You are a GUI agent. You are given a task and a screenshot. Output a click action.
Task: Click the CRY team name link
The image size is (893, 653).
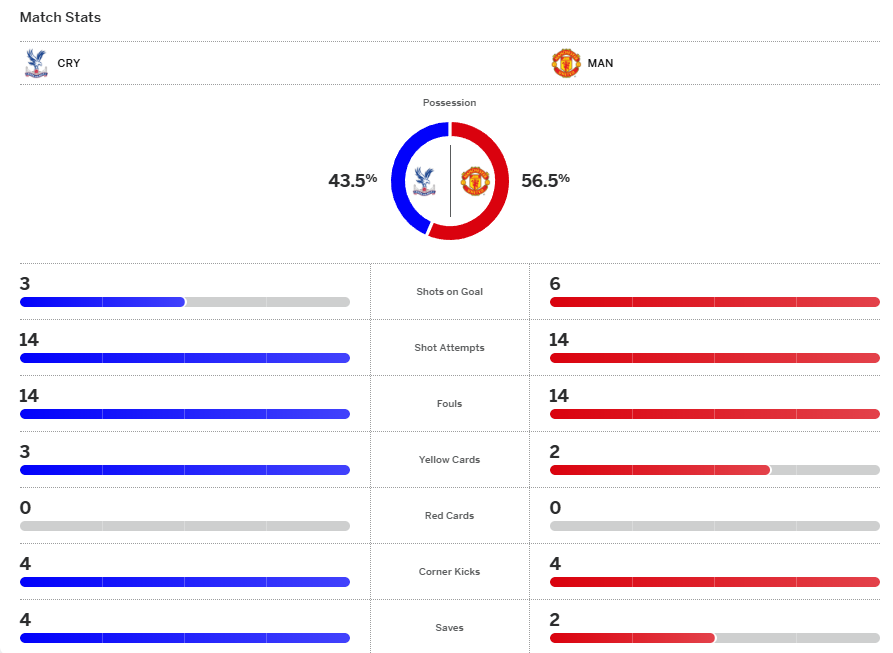click(x=69, y=63)
